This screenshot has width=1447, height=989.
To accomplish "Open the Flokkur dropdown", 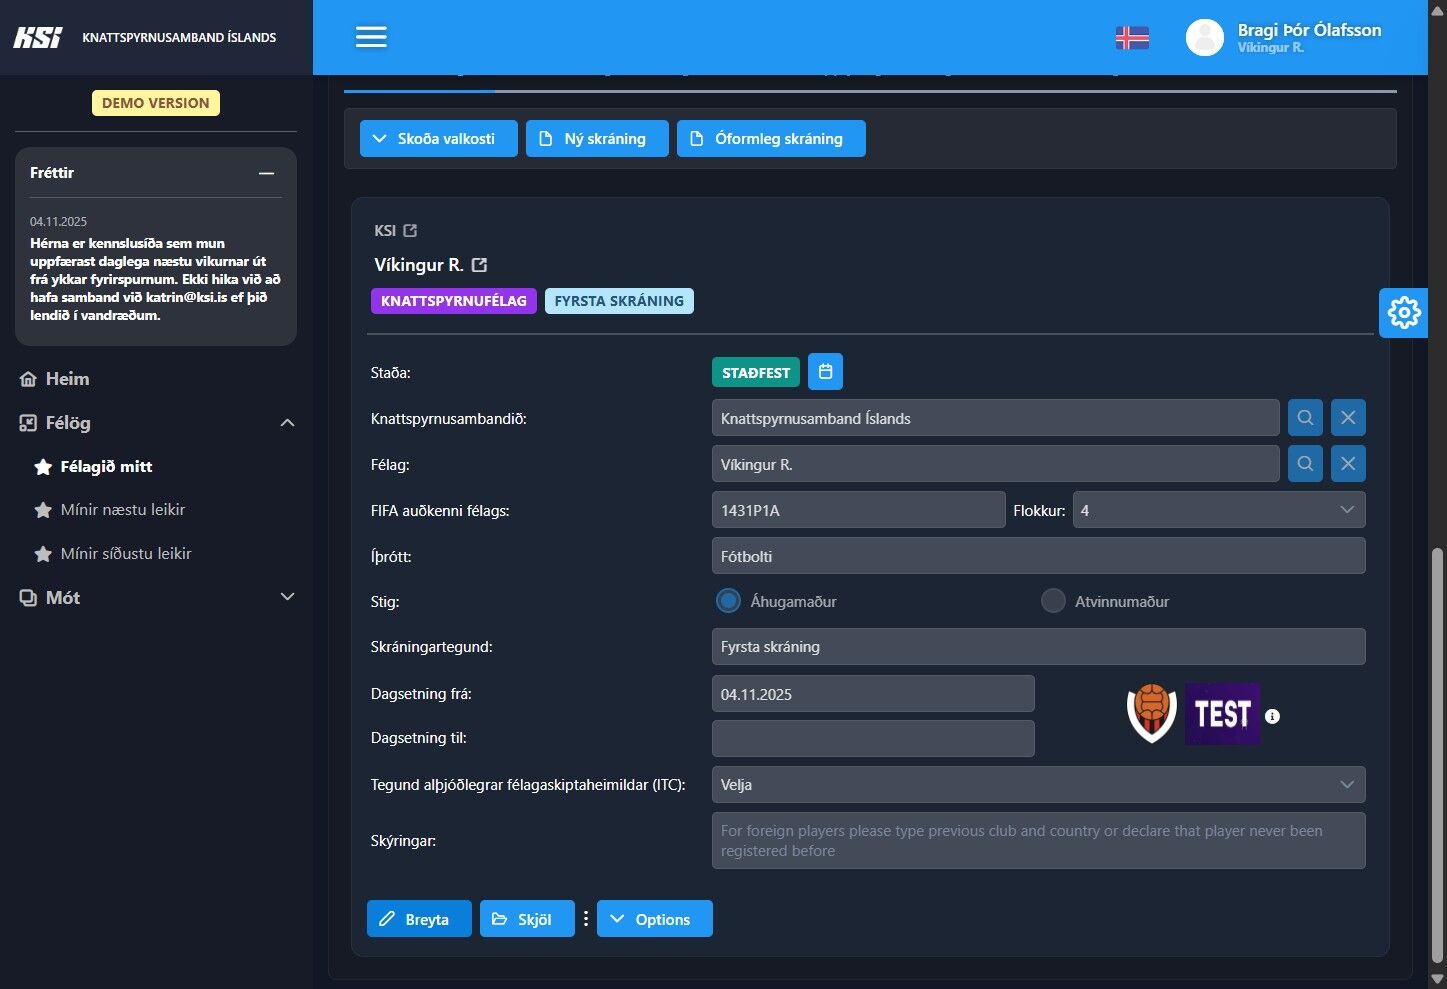I will (1219, 510).
